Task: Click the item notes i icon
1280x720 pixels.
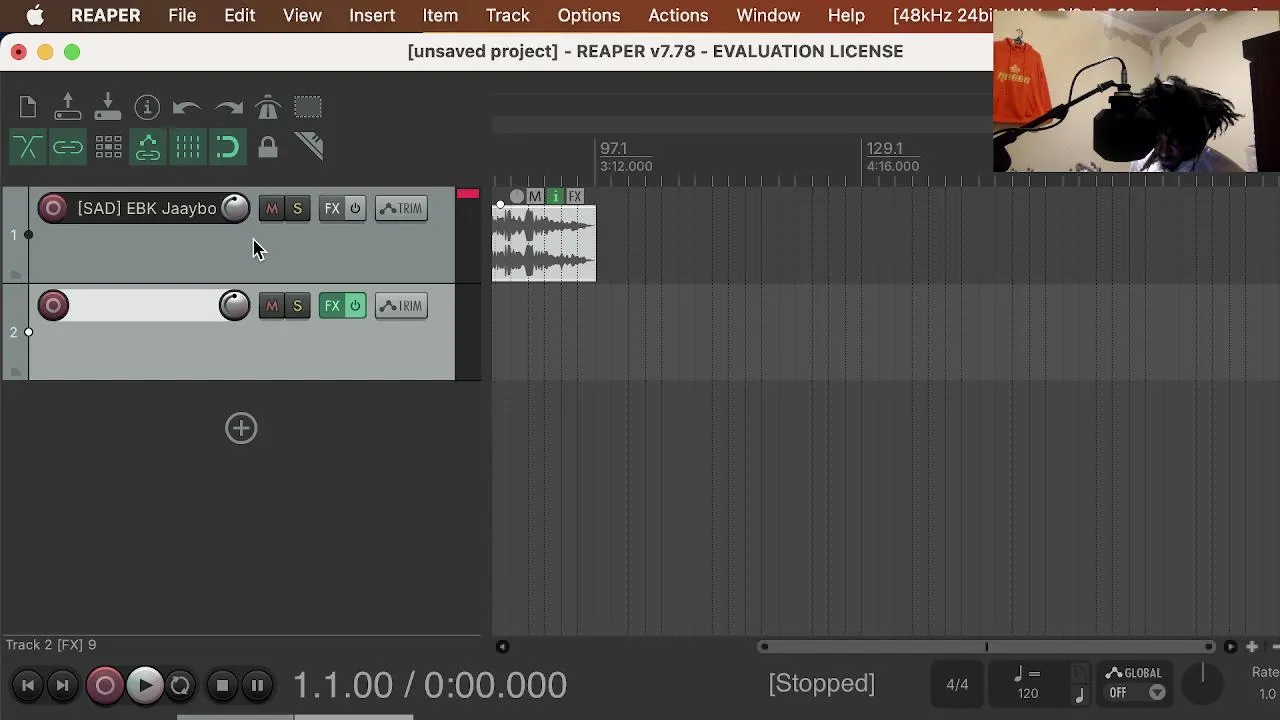Action: click(555, 197)
